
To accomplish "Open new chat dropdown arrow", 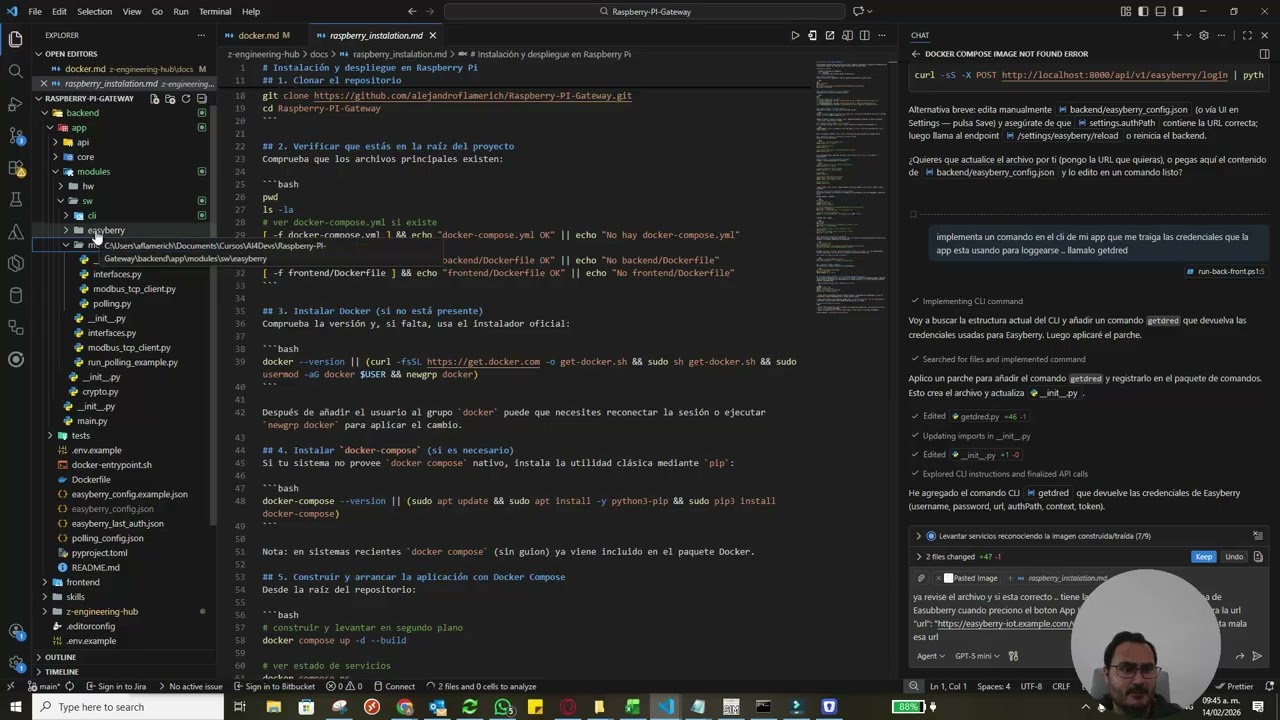I will (1188, 35).
